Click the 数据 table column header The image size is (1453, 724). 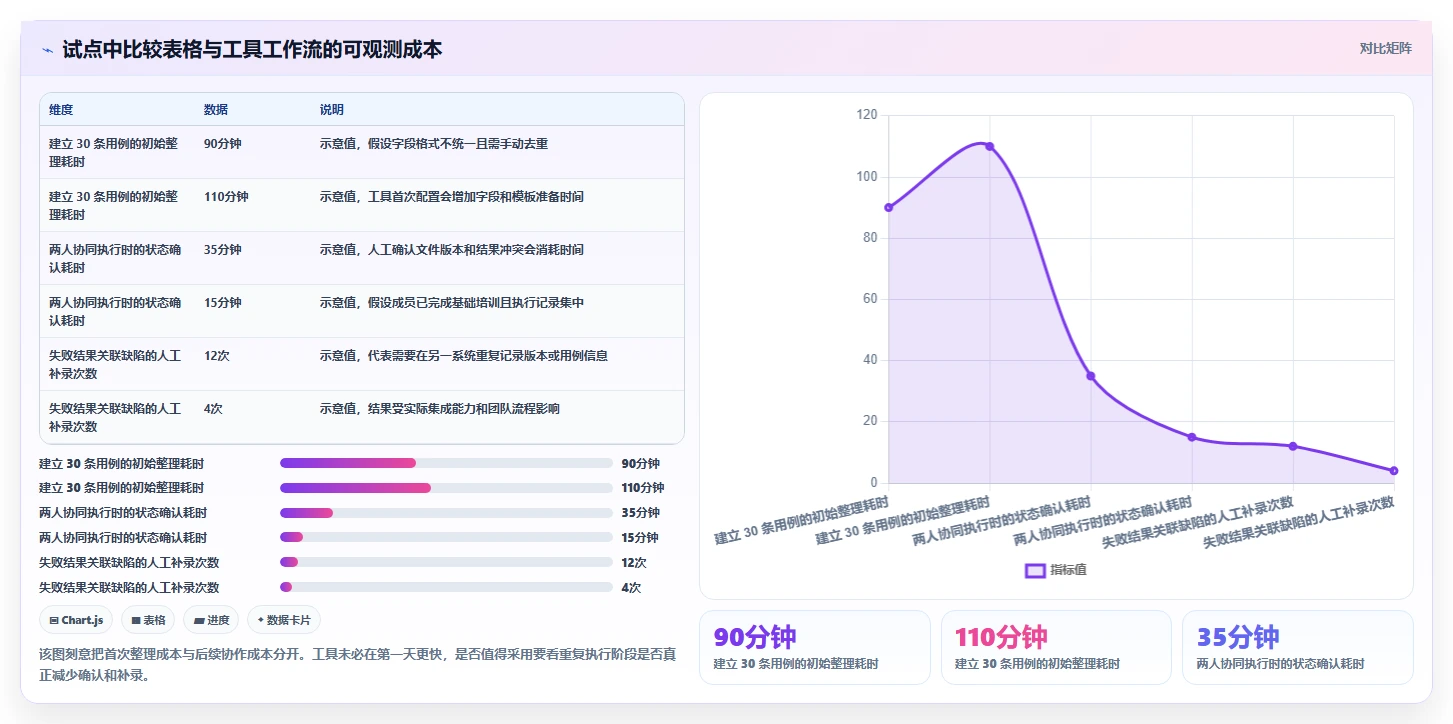[216, 110]
